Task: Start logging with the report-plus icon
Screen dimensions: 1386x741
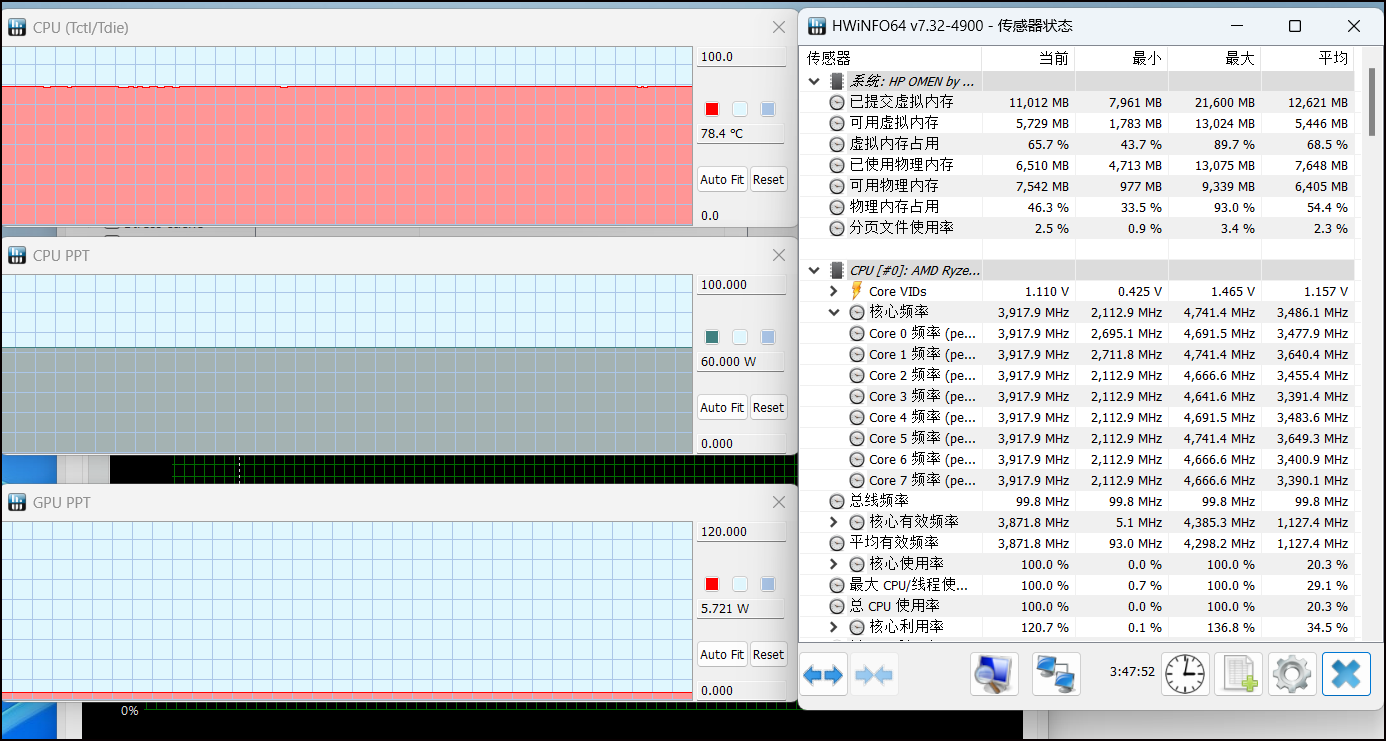Action: point(1239,674)
